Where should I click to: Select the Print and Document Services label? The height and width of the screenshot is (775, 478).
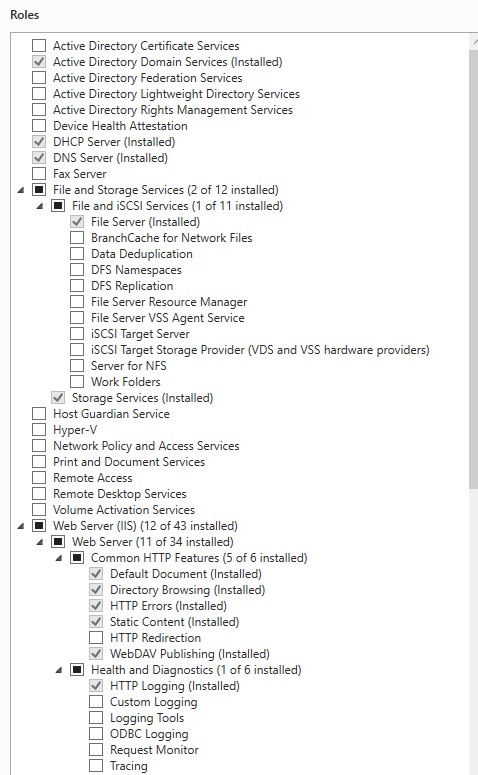[x=129, y=462]
